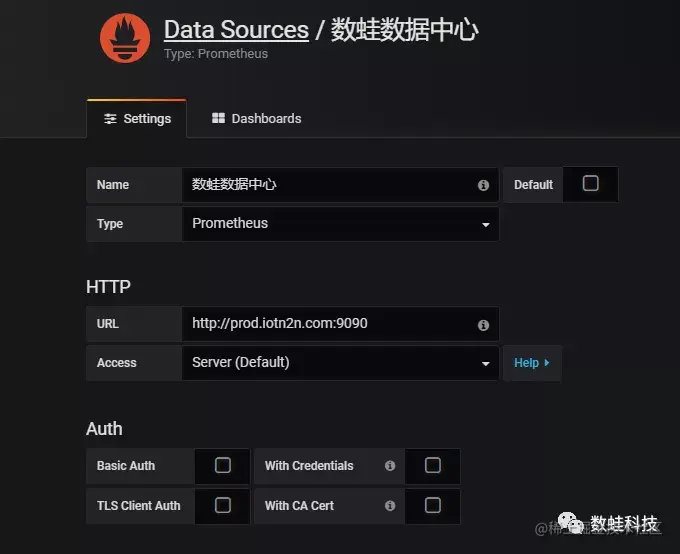Enable the With Credentials checkbox
680x554 pixels.
point(432,465)
